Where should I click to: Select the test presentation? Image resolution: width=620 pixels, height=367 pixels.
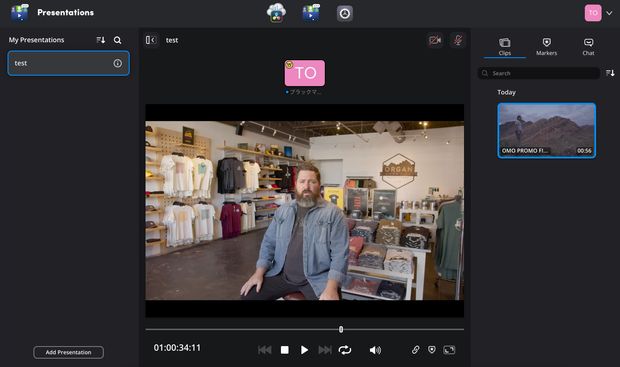click(68, 63)
